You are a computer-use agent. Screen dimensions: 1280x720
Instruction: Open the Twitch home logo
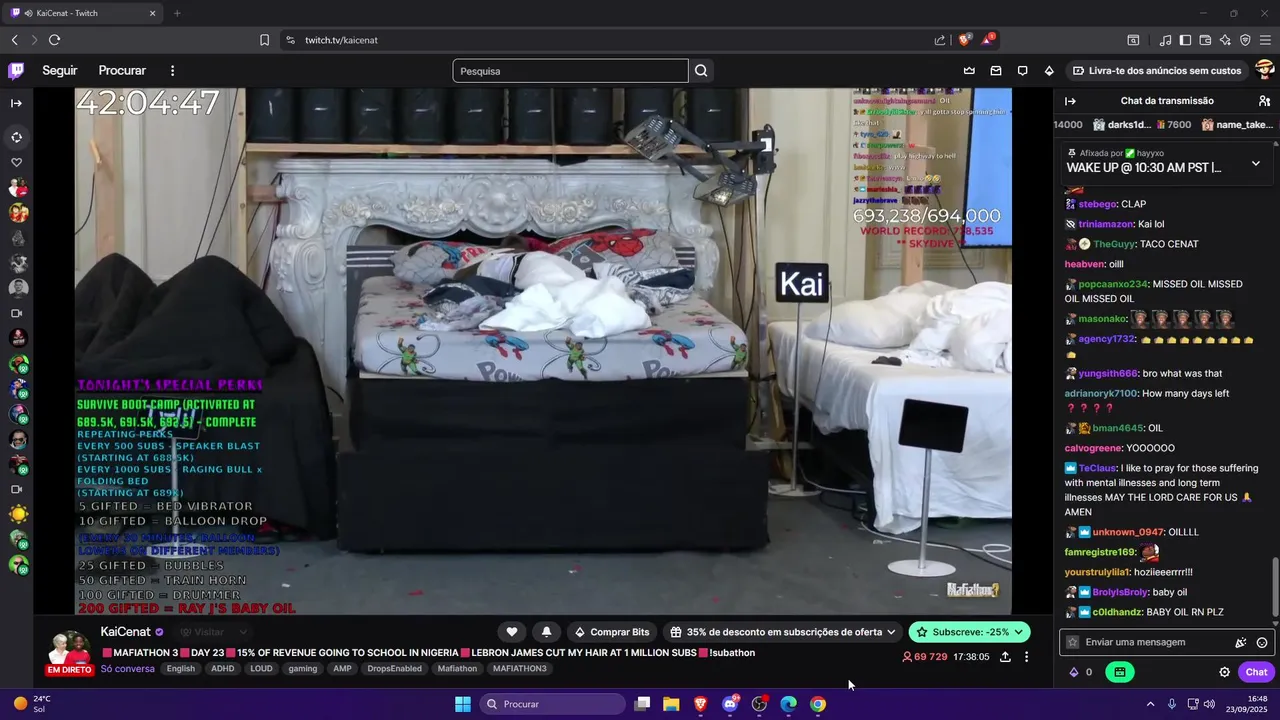tap(16, 70)
